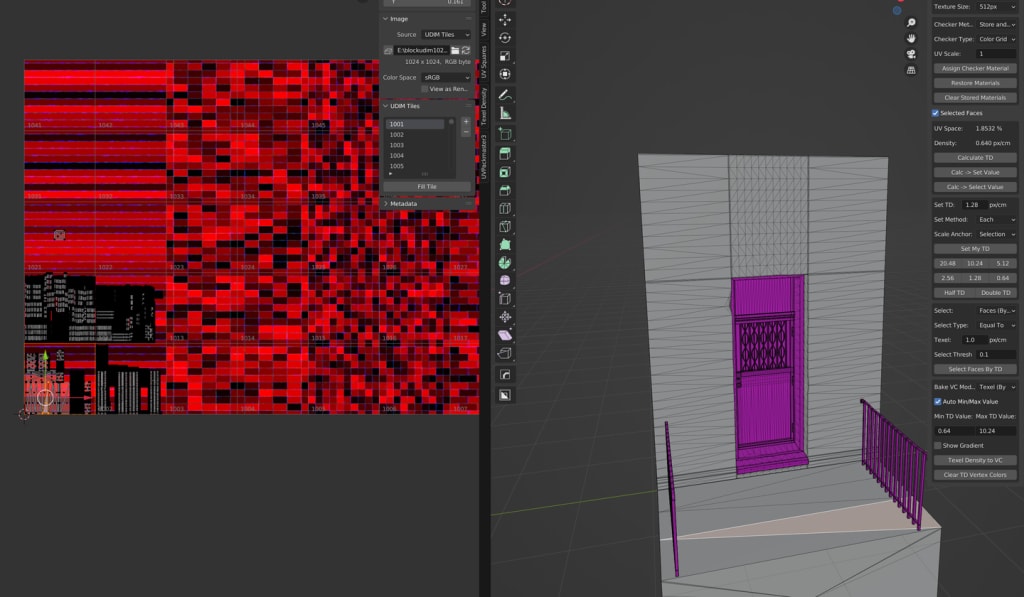The image size is (1024, 597).
Task: Collapse the UDIM Tiles panel
Action: point(385,106)
